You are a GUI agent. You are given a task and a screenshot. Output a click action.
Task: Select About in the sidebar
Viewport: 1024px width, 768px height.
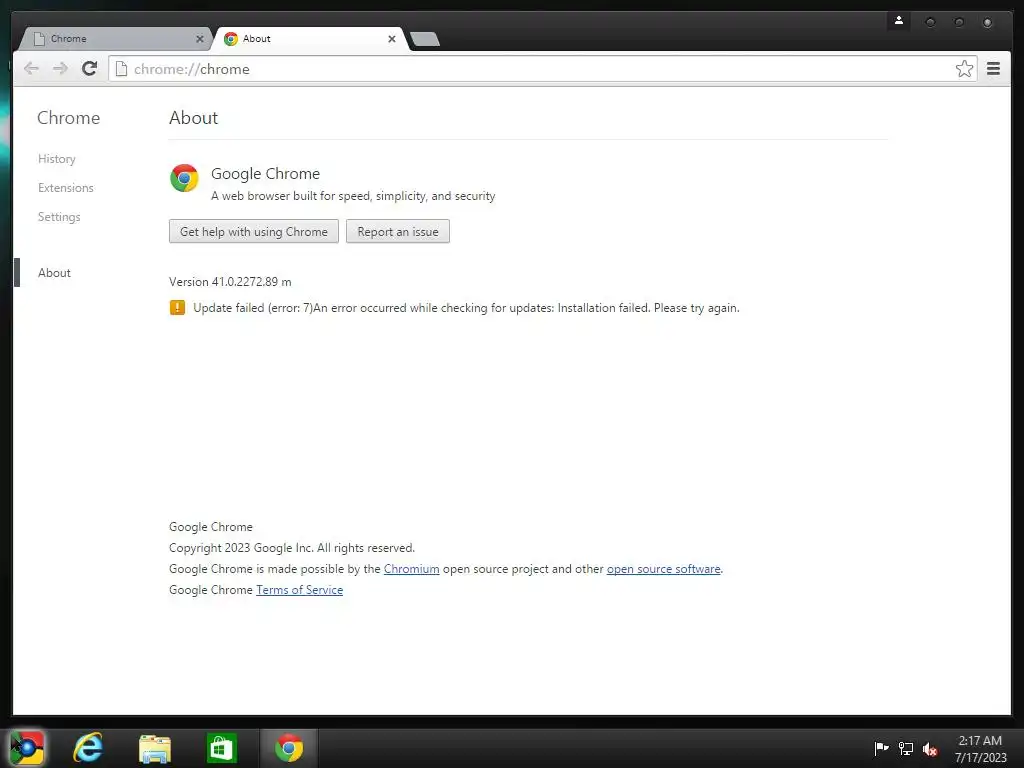tap(54, 273)
